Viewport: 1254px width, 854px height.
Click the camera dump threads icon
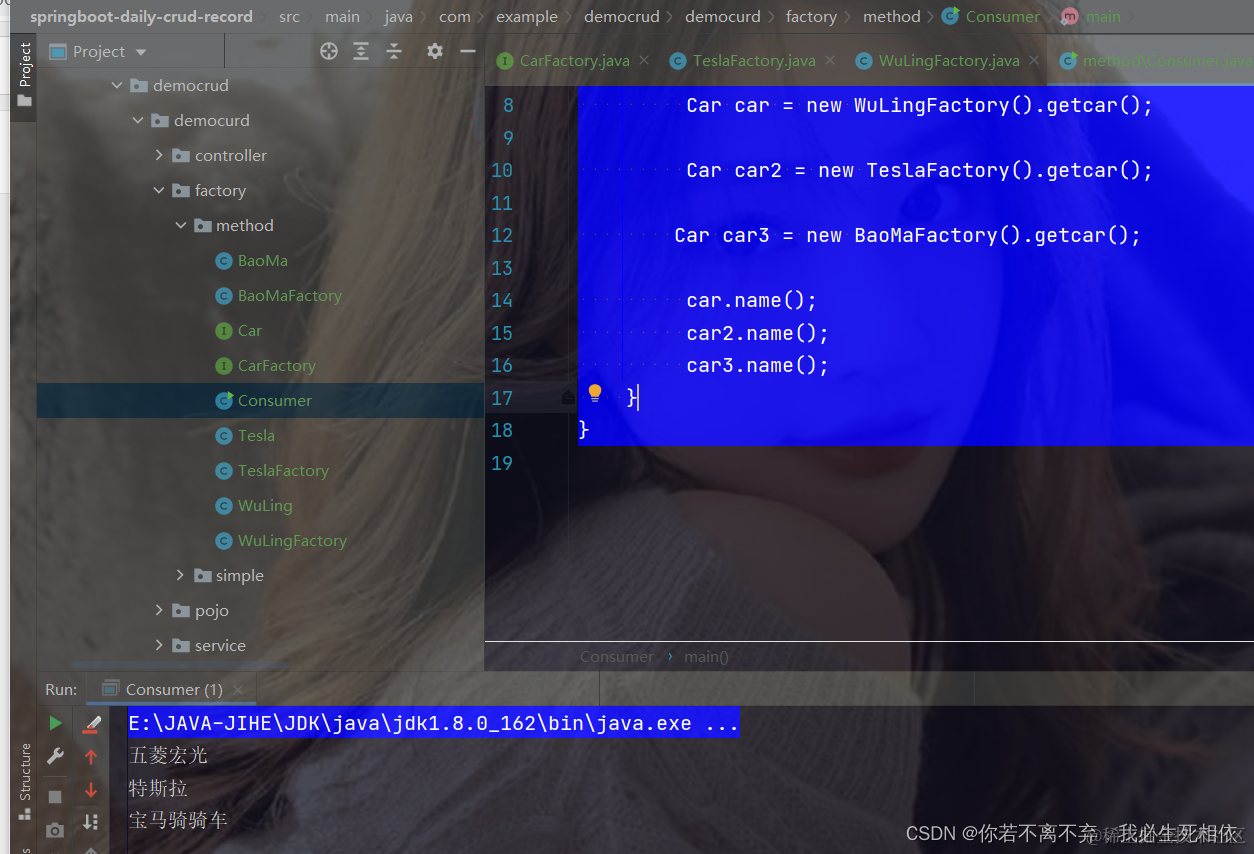[x=55, y=830]
